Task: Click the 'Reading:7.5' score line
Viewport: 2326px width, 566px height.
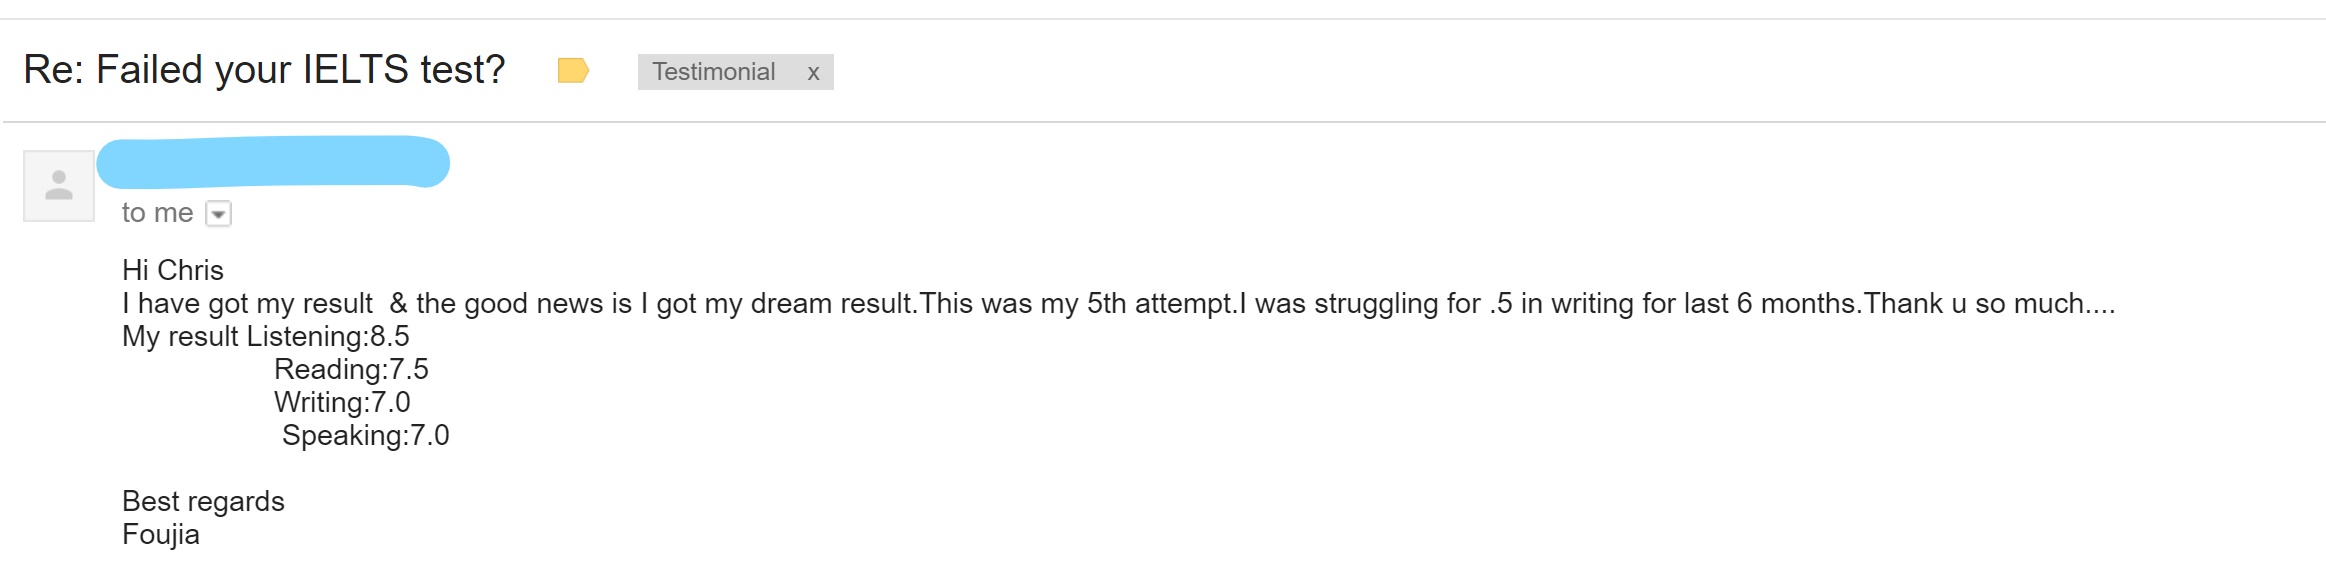Action: coord(351,369)
